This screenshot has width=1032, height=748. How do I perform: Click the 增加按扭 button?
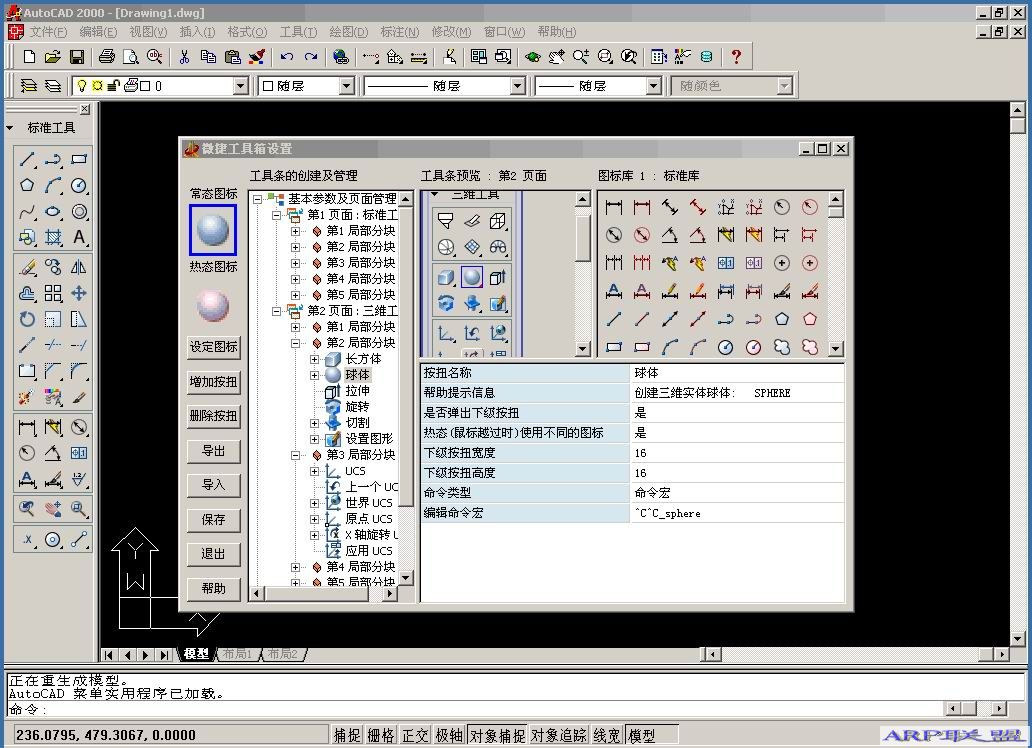click(x=213, y=382)
